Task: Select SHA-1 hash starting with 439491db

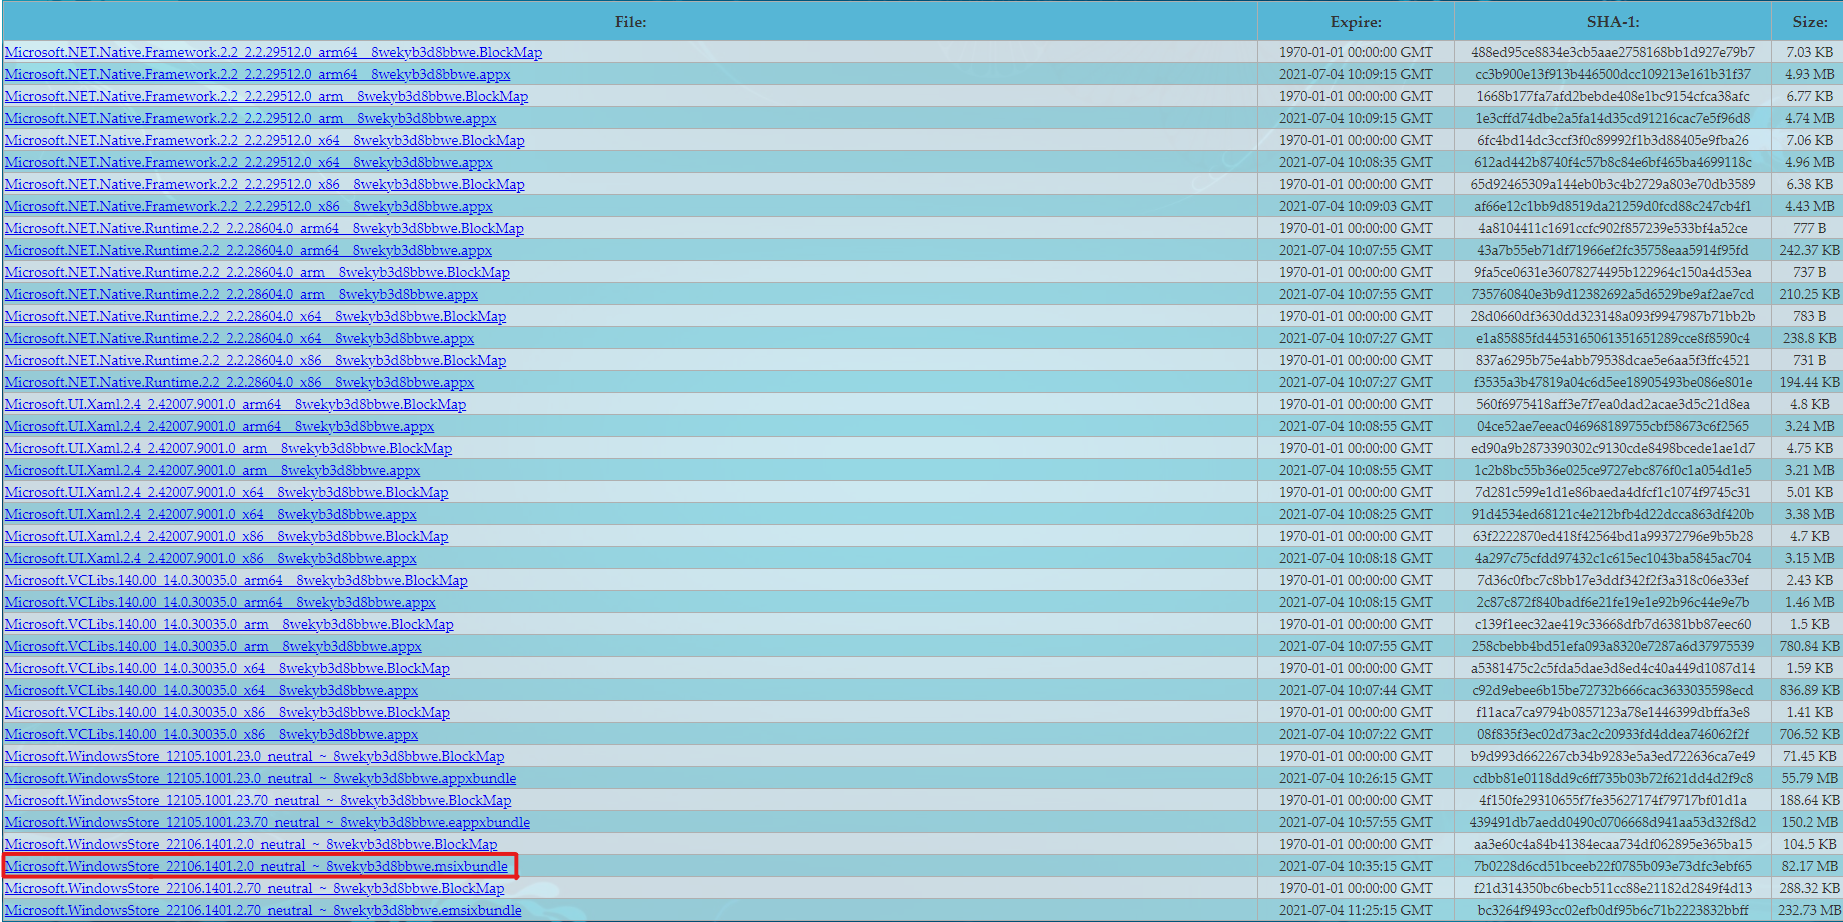Action: 1612,822
